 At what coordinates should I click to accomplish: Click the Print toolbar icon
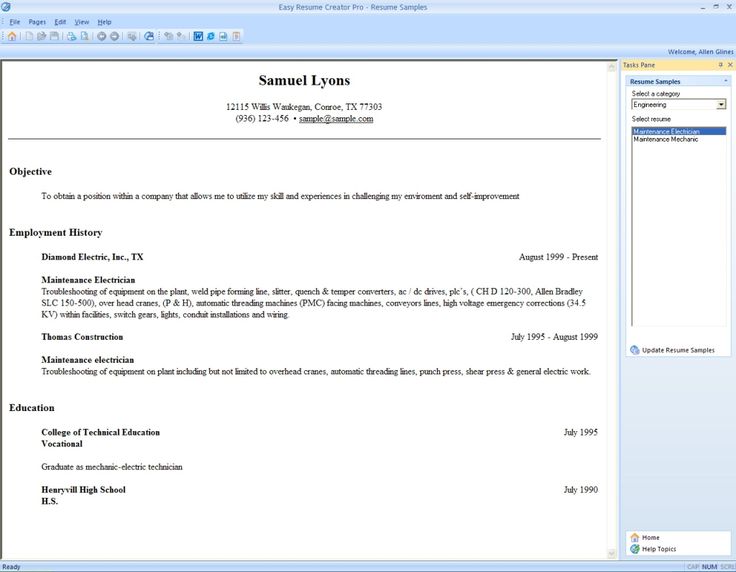tap(71, 36)
